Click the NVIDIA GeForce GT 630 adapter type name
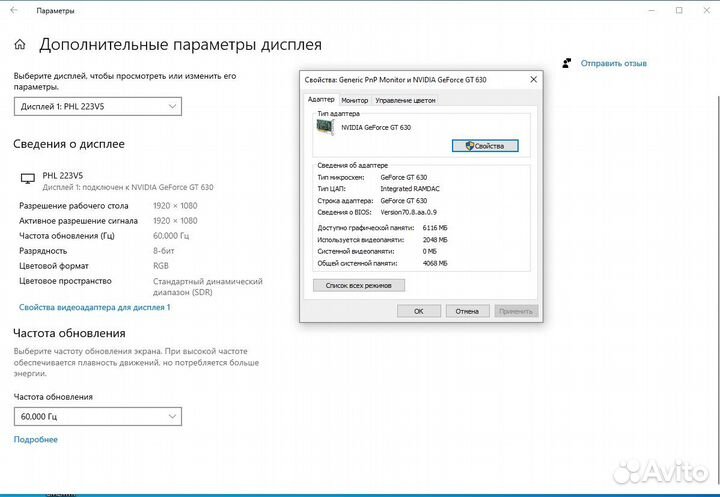 click(x=376, y=127)
